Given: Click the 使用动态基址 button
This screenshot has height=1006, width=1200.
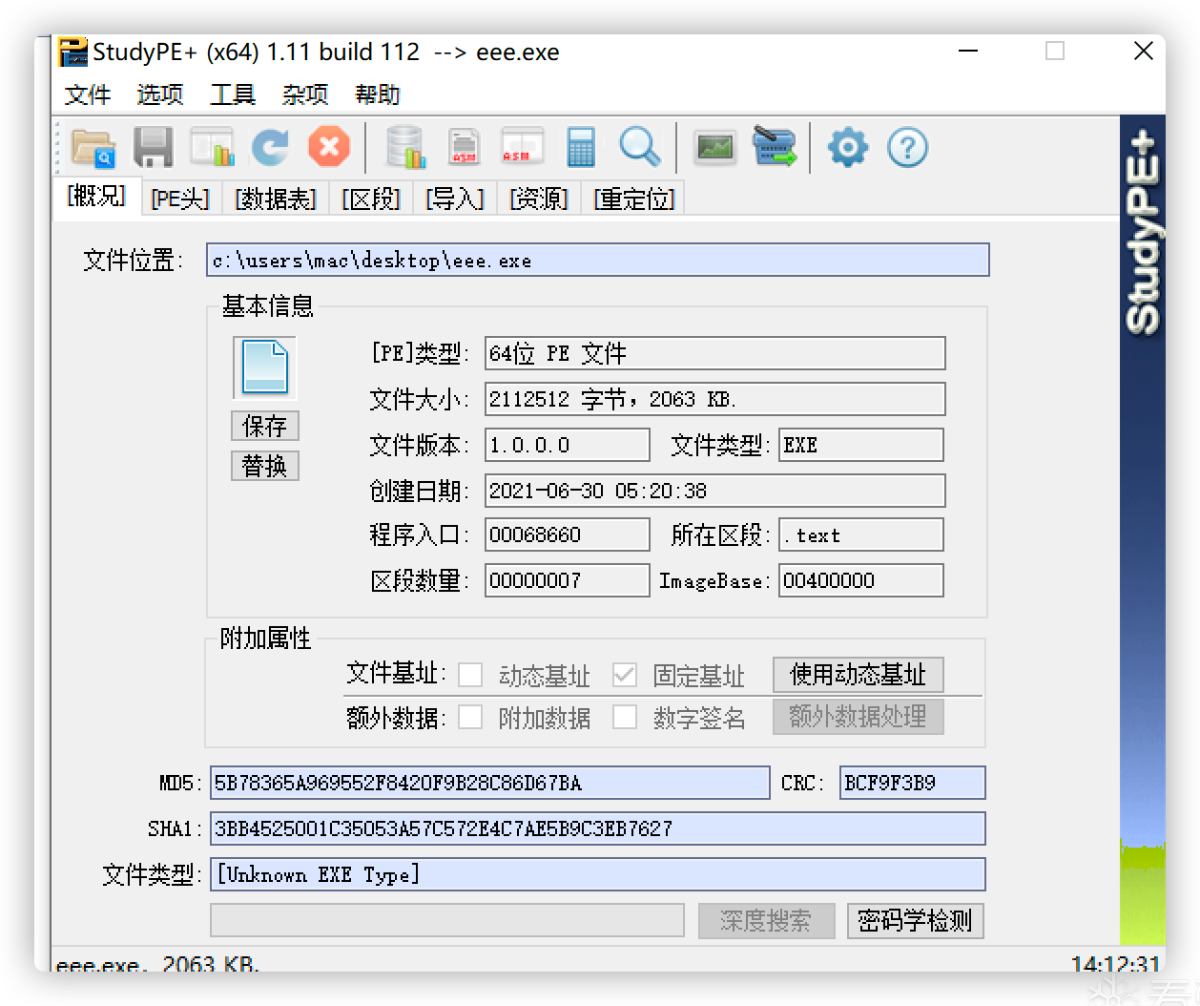Looking at the screenshot, I should (x=858, y=674).
